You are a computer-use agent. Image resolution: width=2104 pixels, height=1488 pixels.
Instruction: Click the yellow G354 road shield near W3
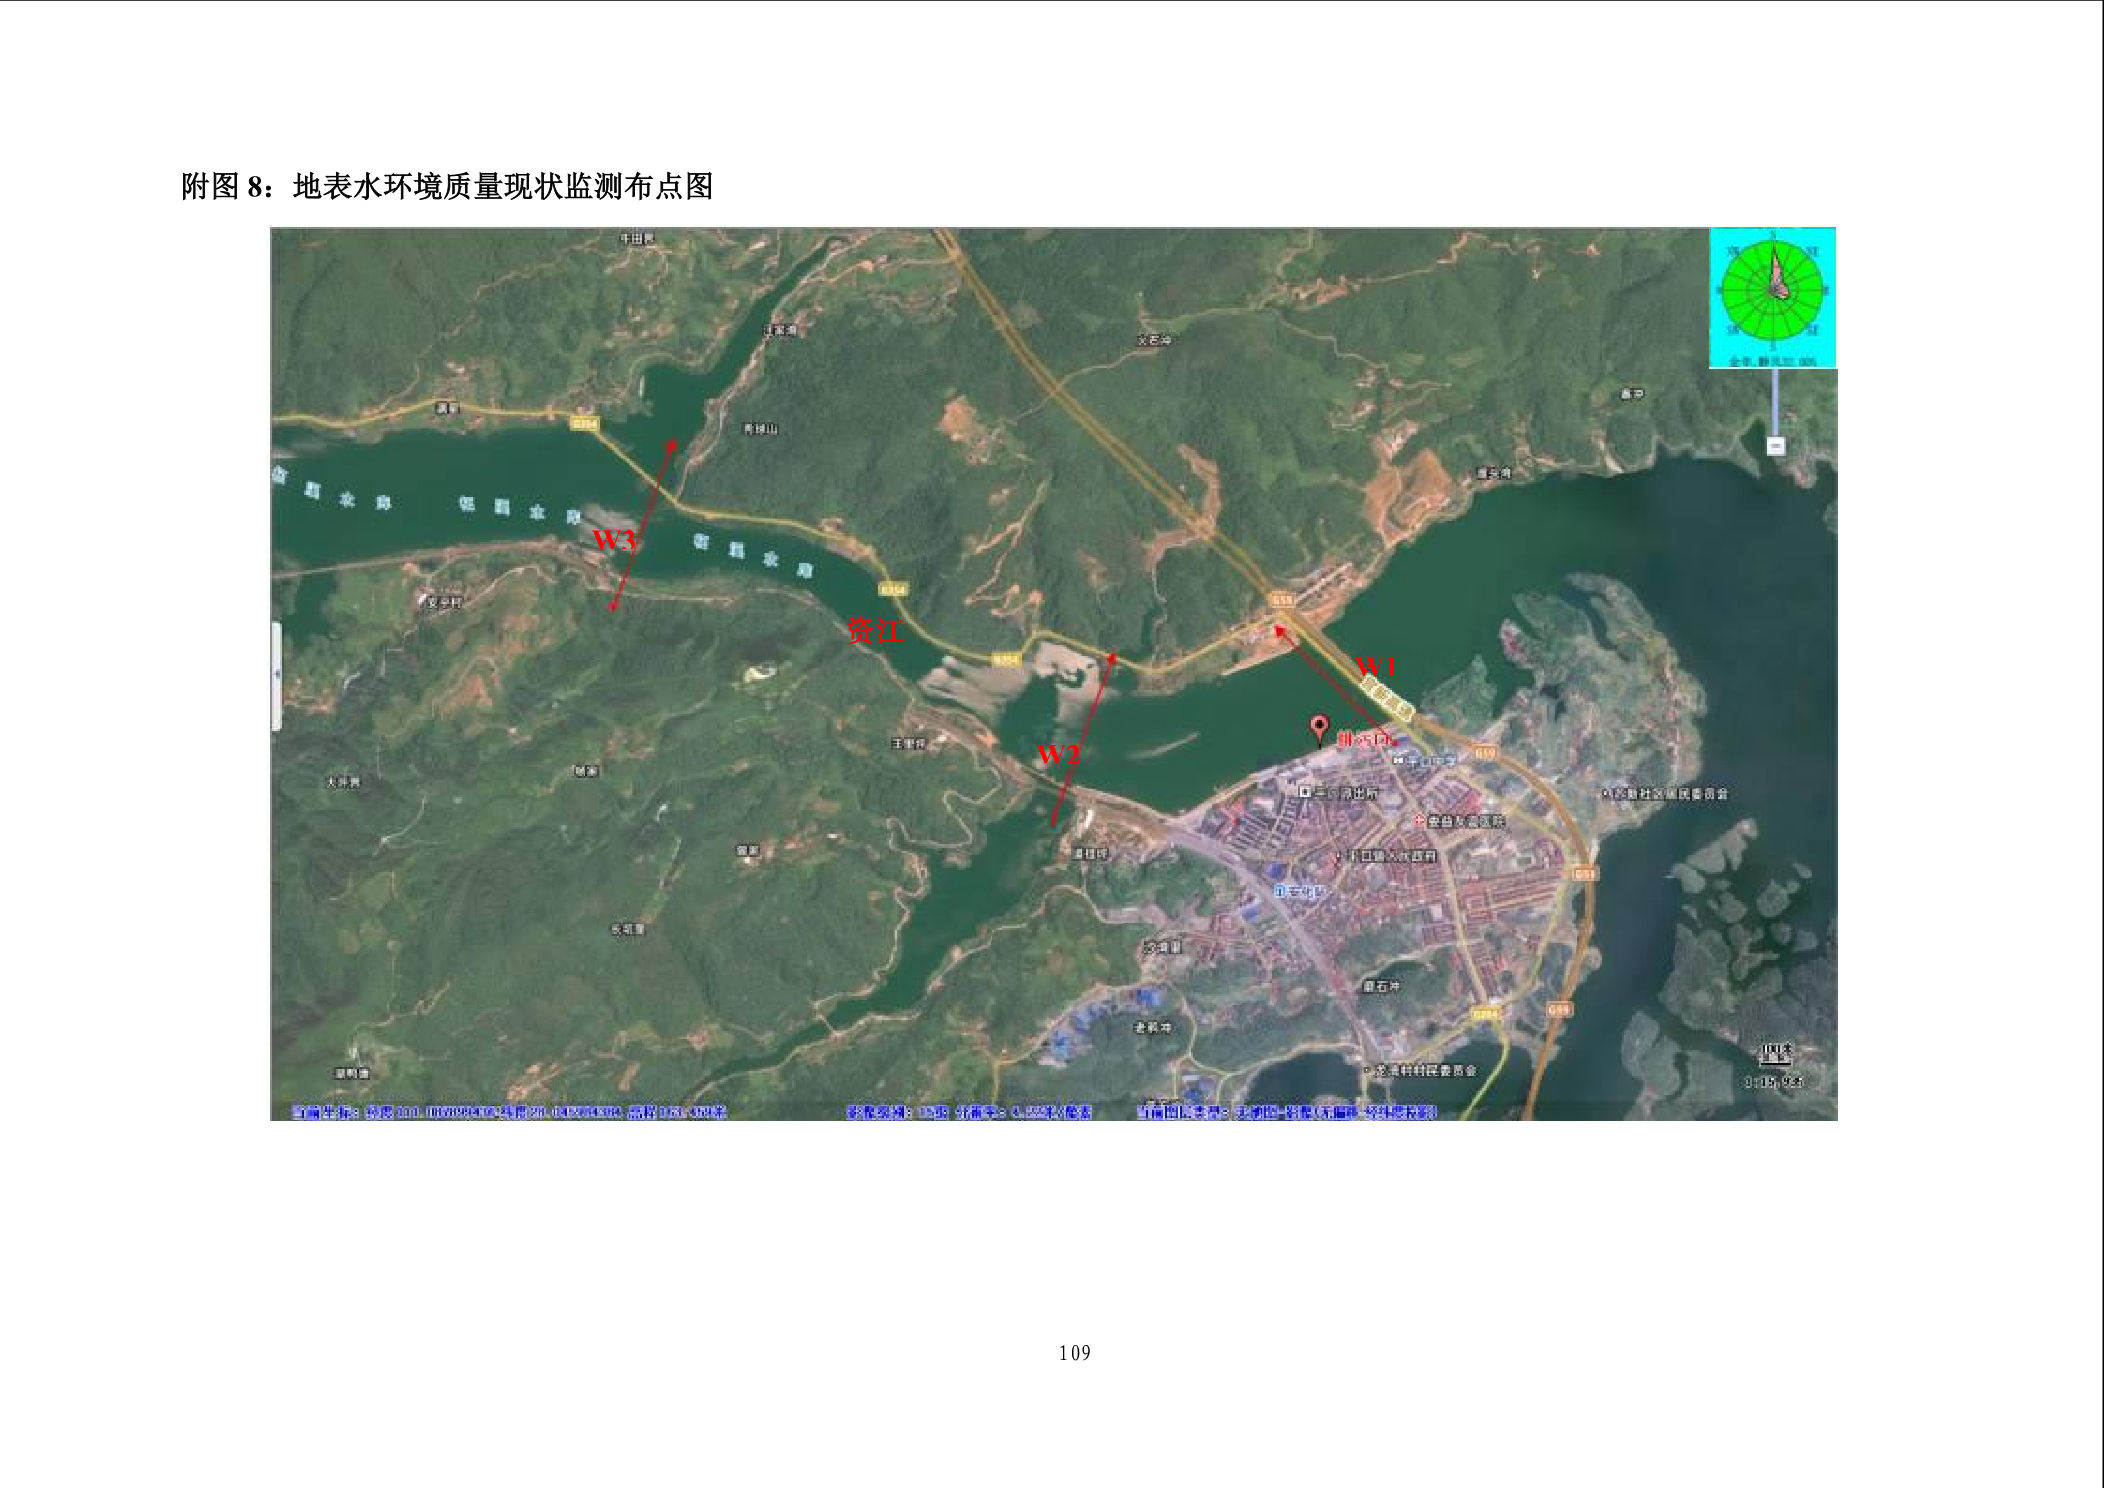[584, 424]
